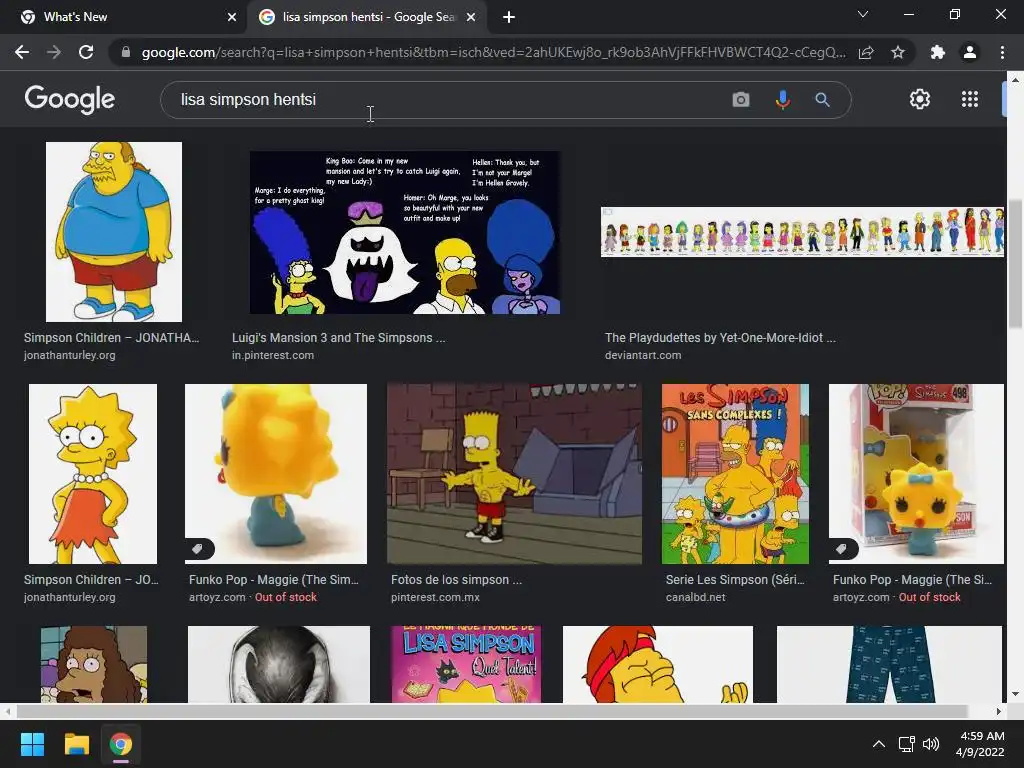Open a new browser tab
This screenshot has height=768, width=1024.
(x=509, y=17)
